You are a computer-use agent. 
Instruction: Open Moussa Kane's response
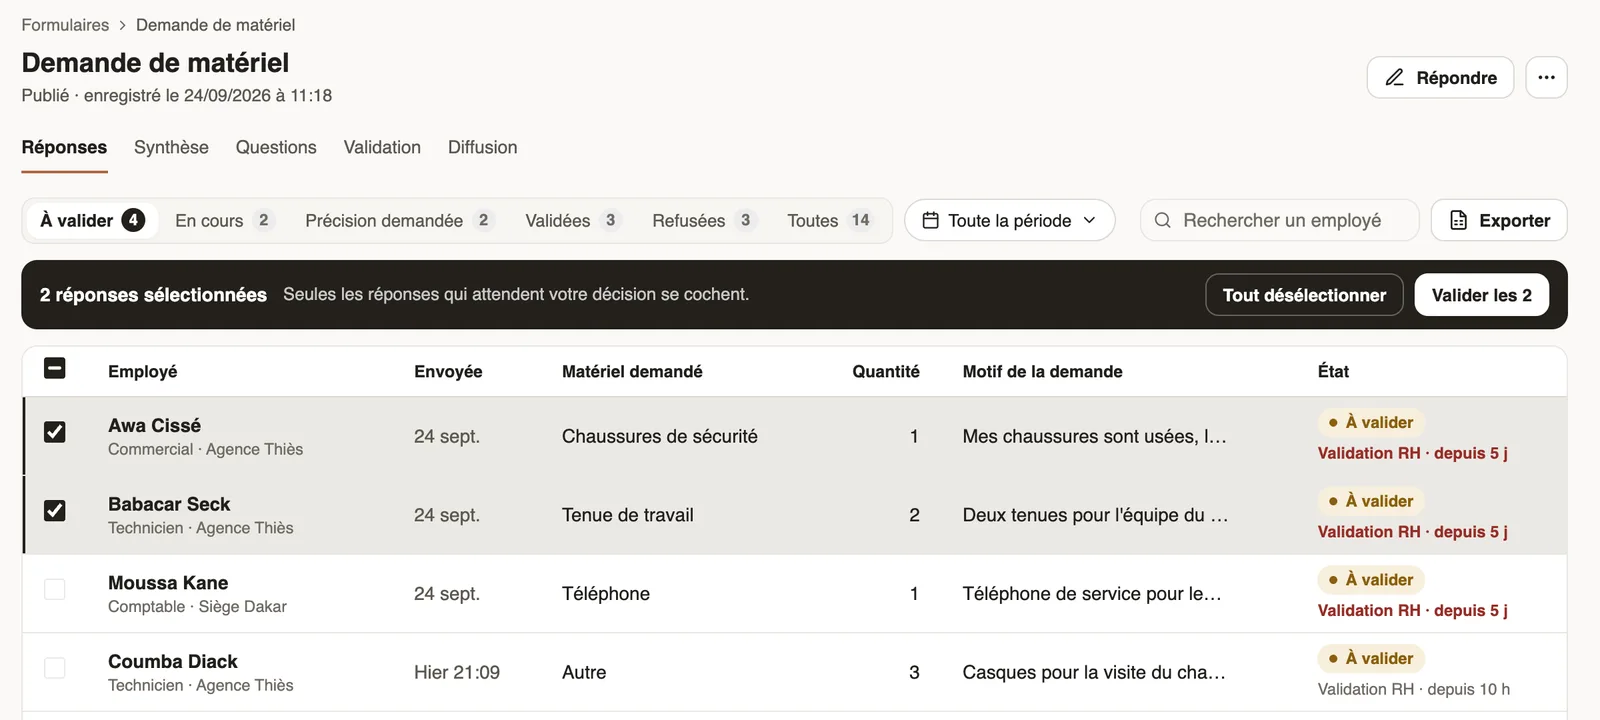point(795,593)
